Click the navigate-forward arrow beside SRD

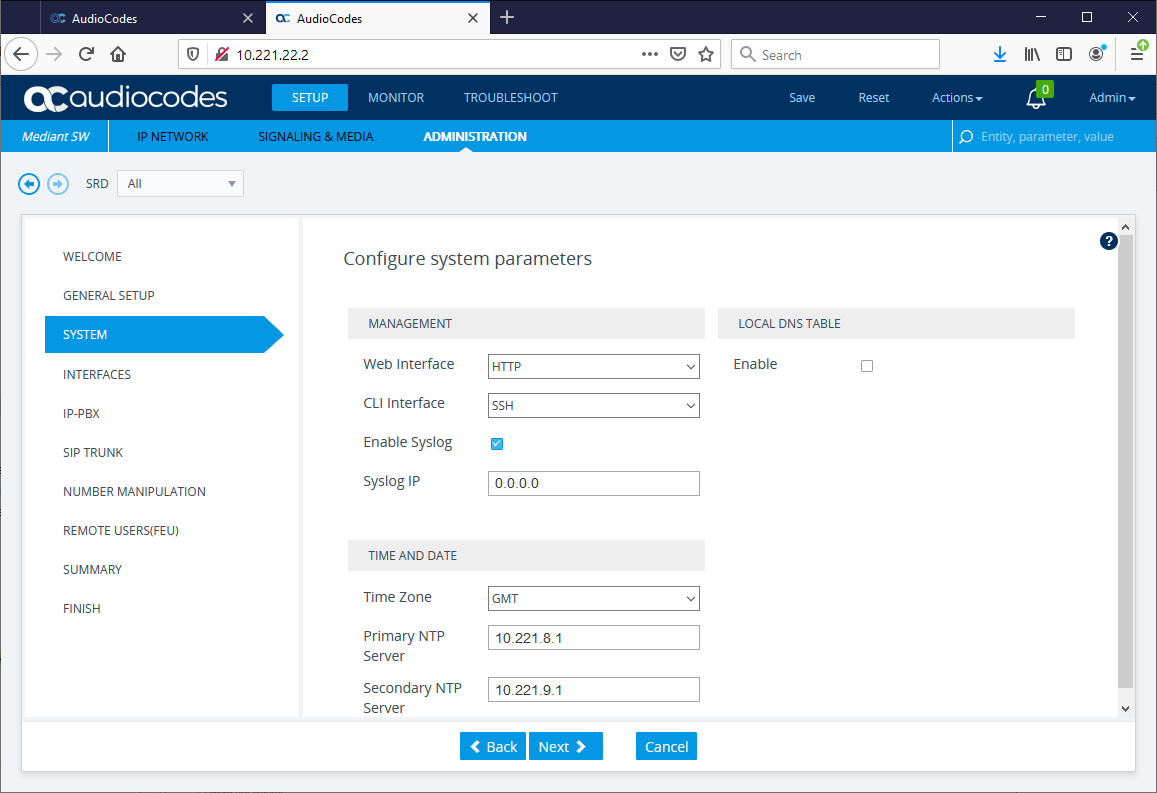[58, 184]
